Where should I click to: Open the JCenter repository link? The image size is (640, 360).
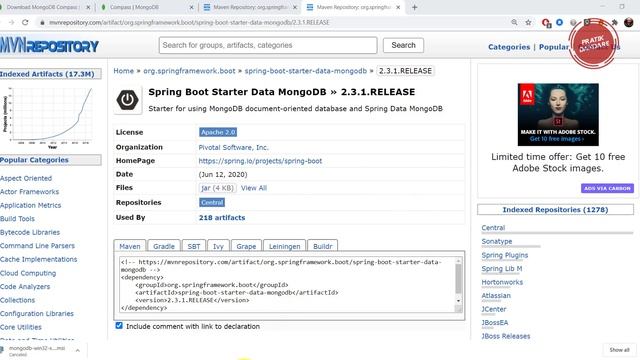[494, 309]
